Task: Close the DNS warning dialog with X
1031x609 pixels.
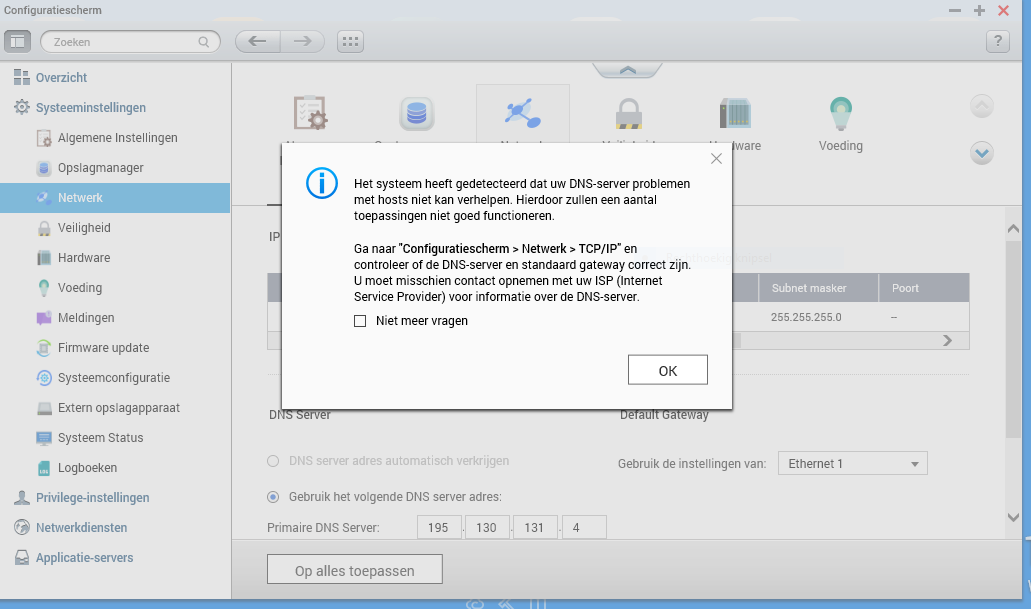Action: click(716, 158)
